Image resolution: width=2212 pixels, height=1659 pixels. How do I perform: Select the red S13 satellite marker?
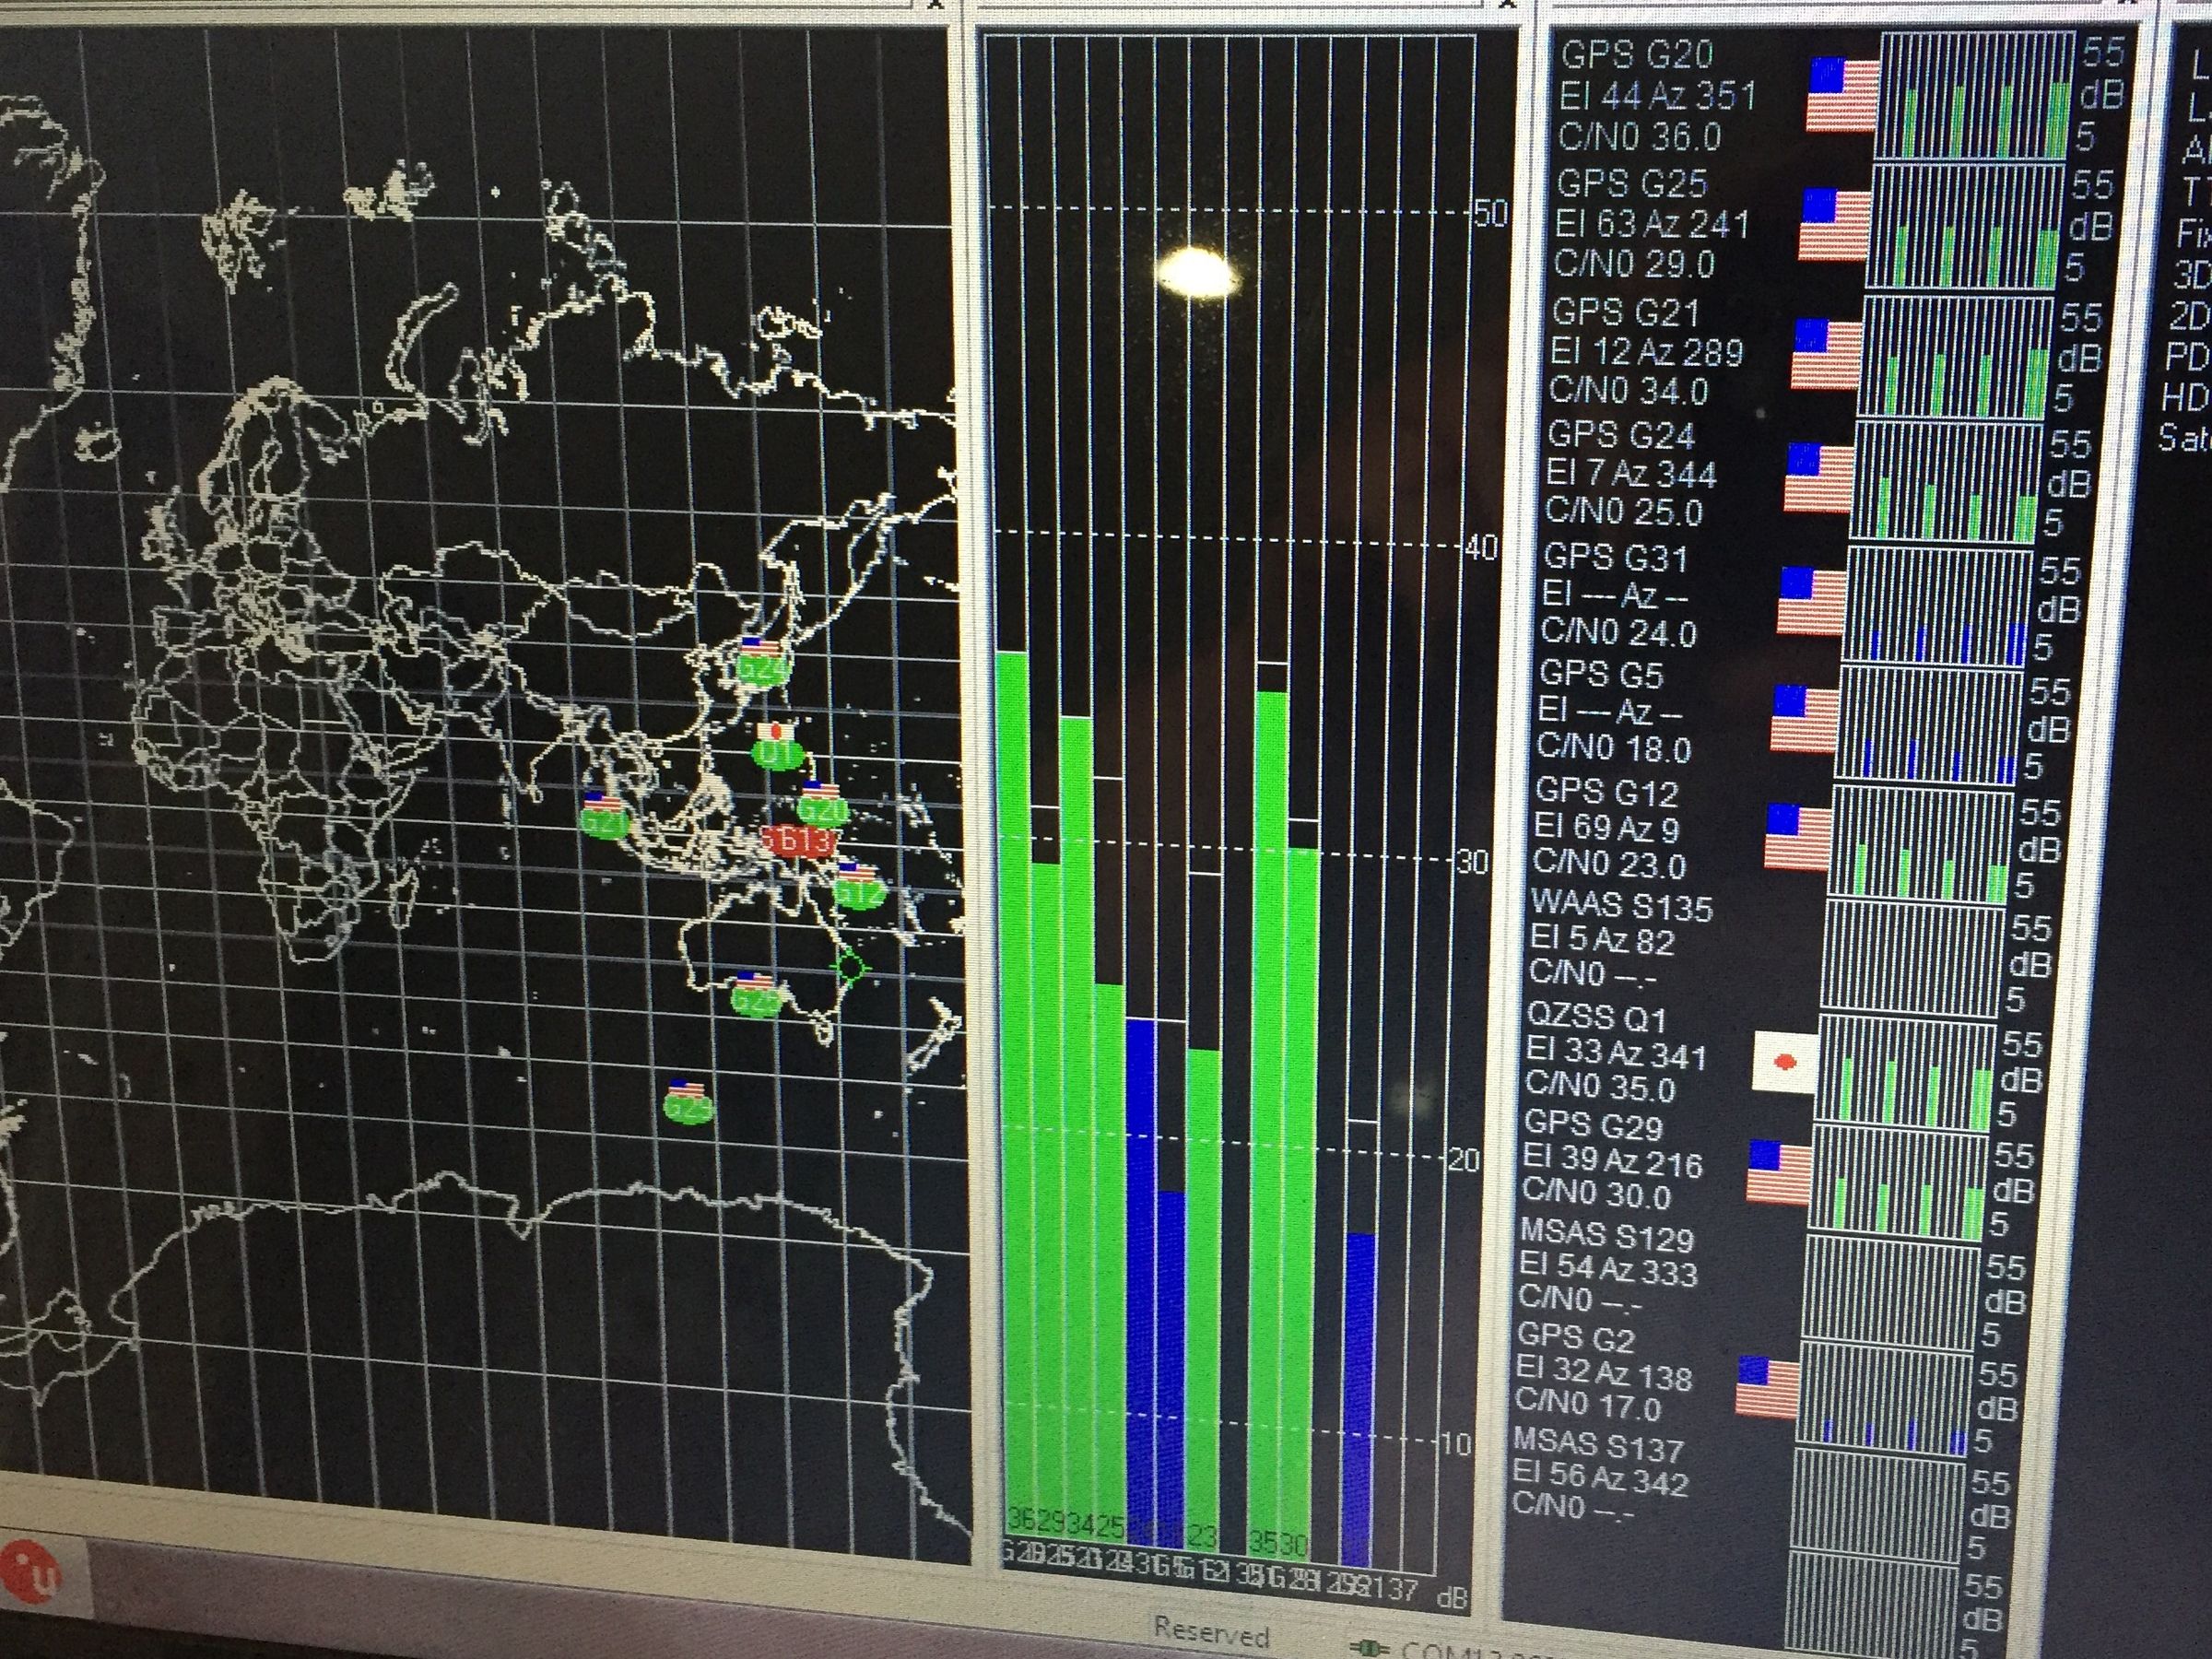tap(797, 841)
